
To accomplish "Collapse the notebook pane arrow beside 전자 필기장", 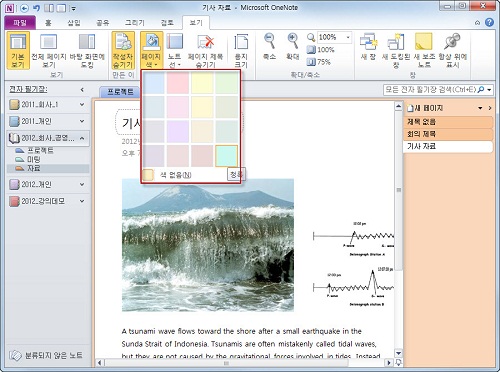I will tap(82, 90).
